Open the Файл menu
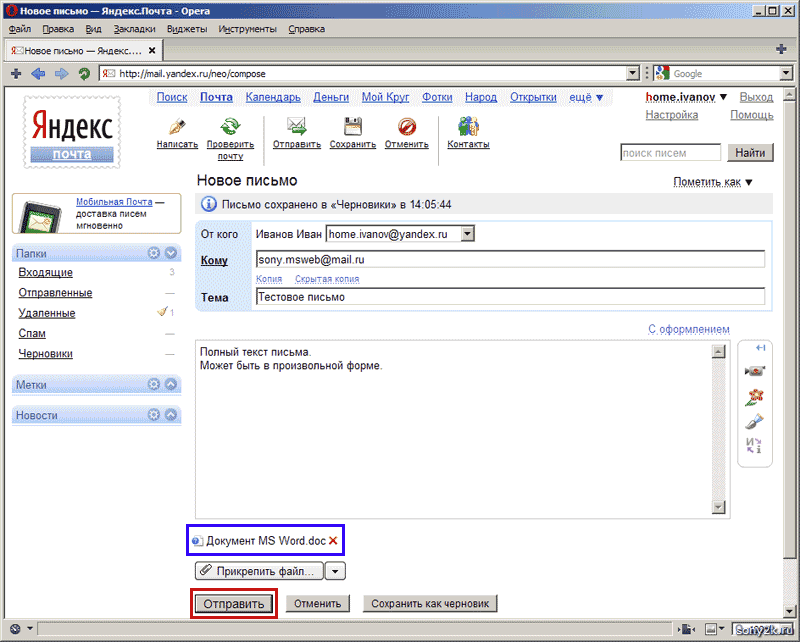Viewport: 800px width, 642px height. pyautogui.click(x=20, y=29)
